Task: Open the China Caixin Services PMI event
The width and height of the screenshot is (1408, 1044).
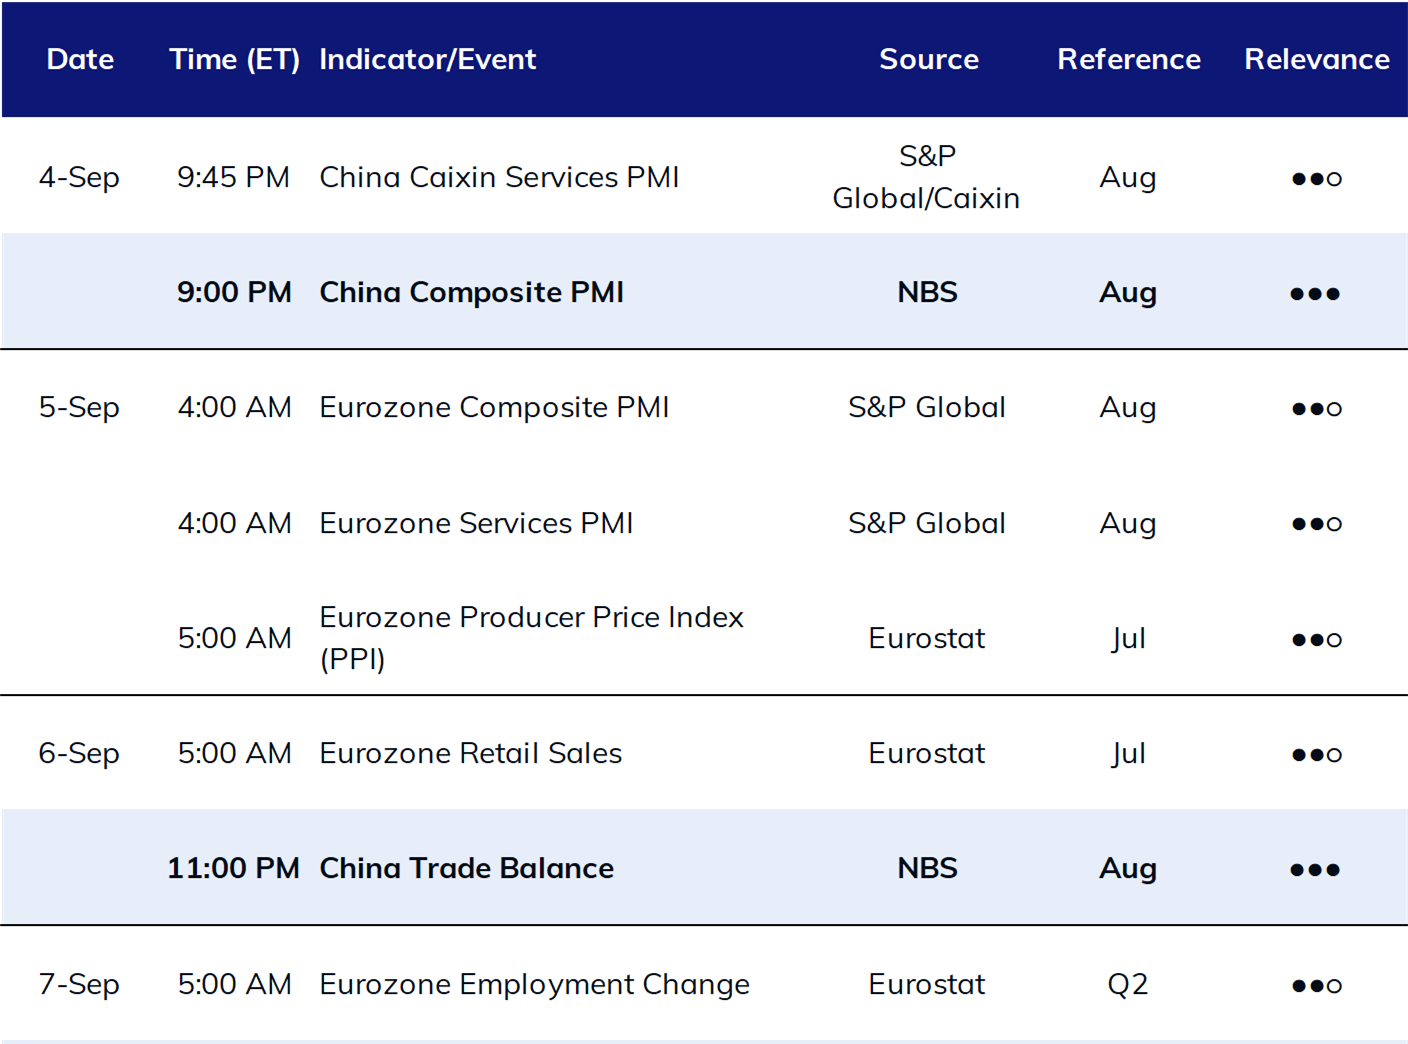Action: click(499, 177)
